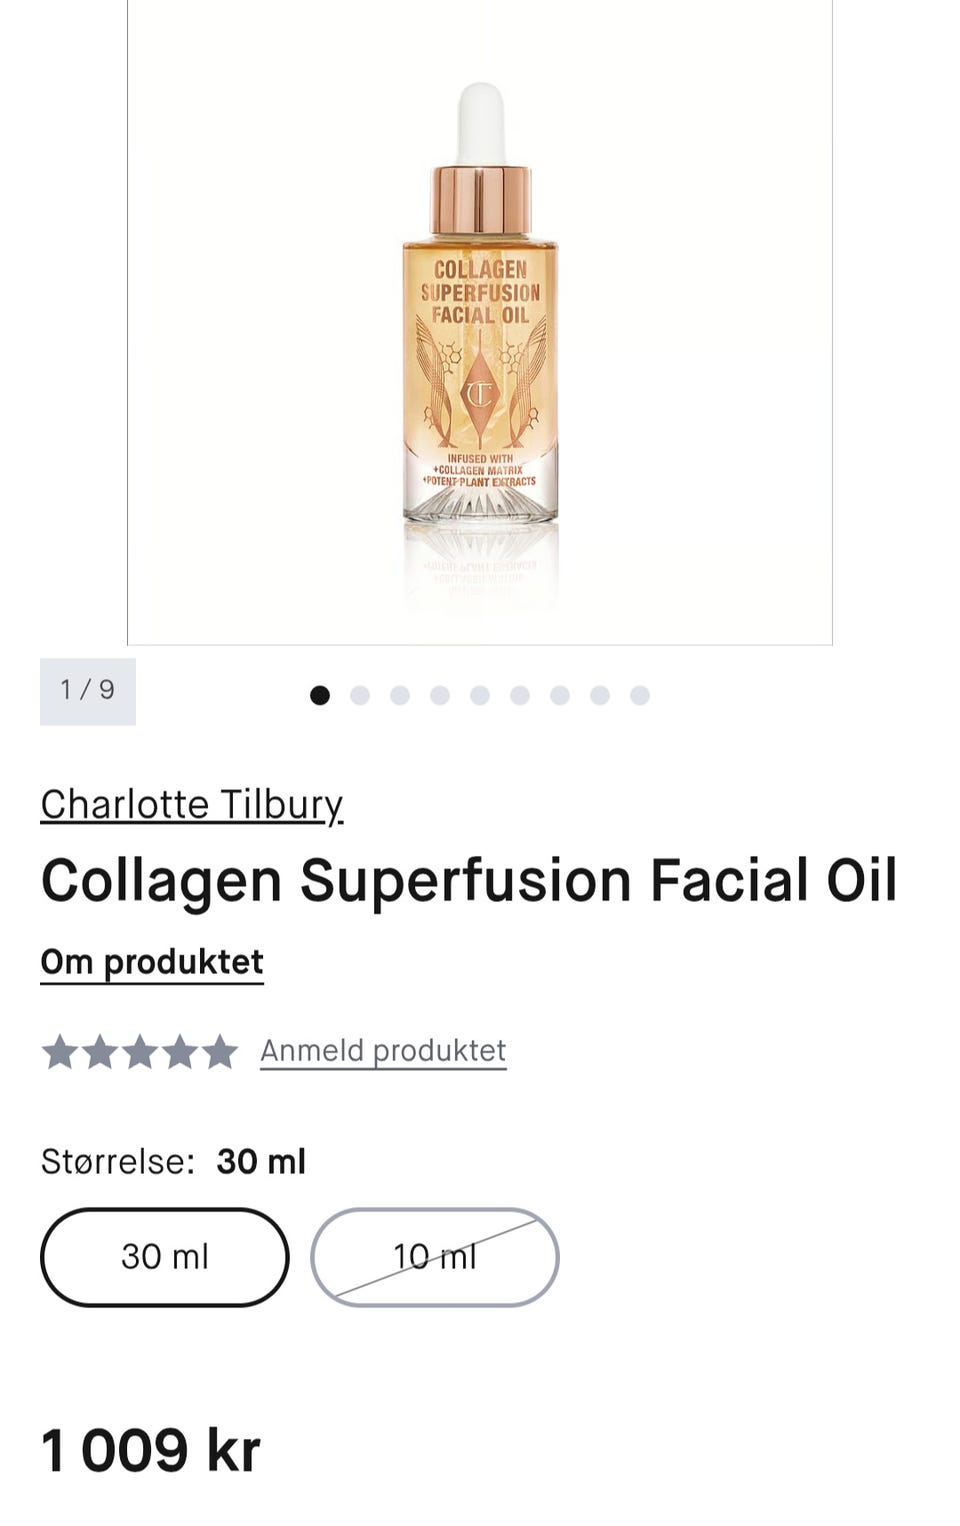Jump to eighth image dot
This screenshot has height=1526, width=960.
click(x=600, y=695)
